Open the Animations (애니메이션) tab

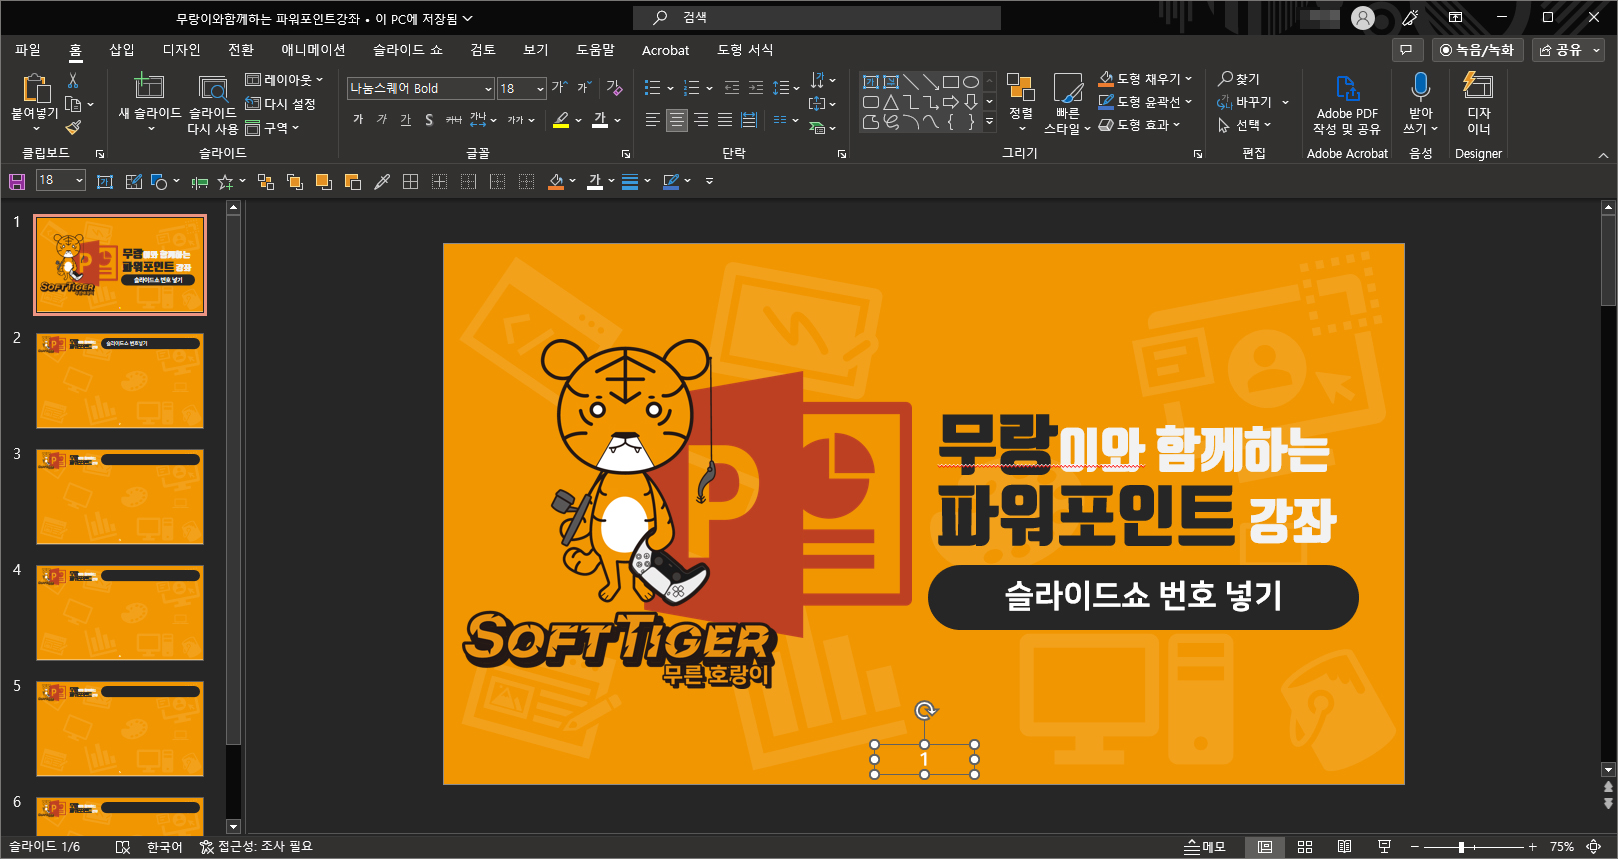coord(313,50)
